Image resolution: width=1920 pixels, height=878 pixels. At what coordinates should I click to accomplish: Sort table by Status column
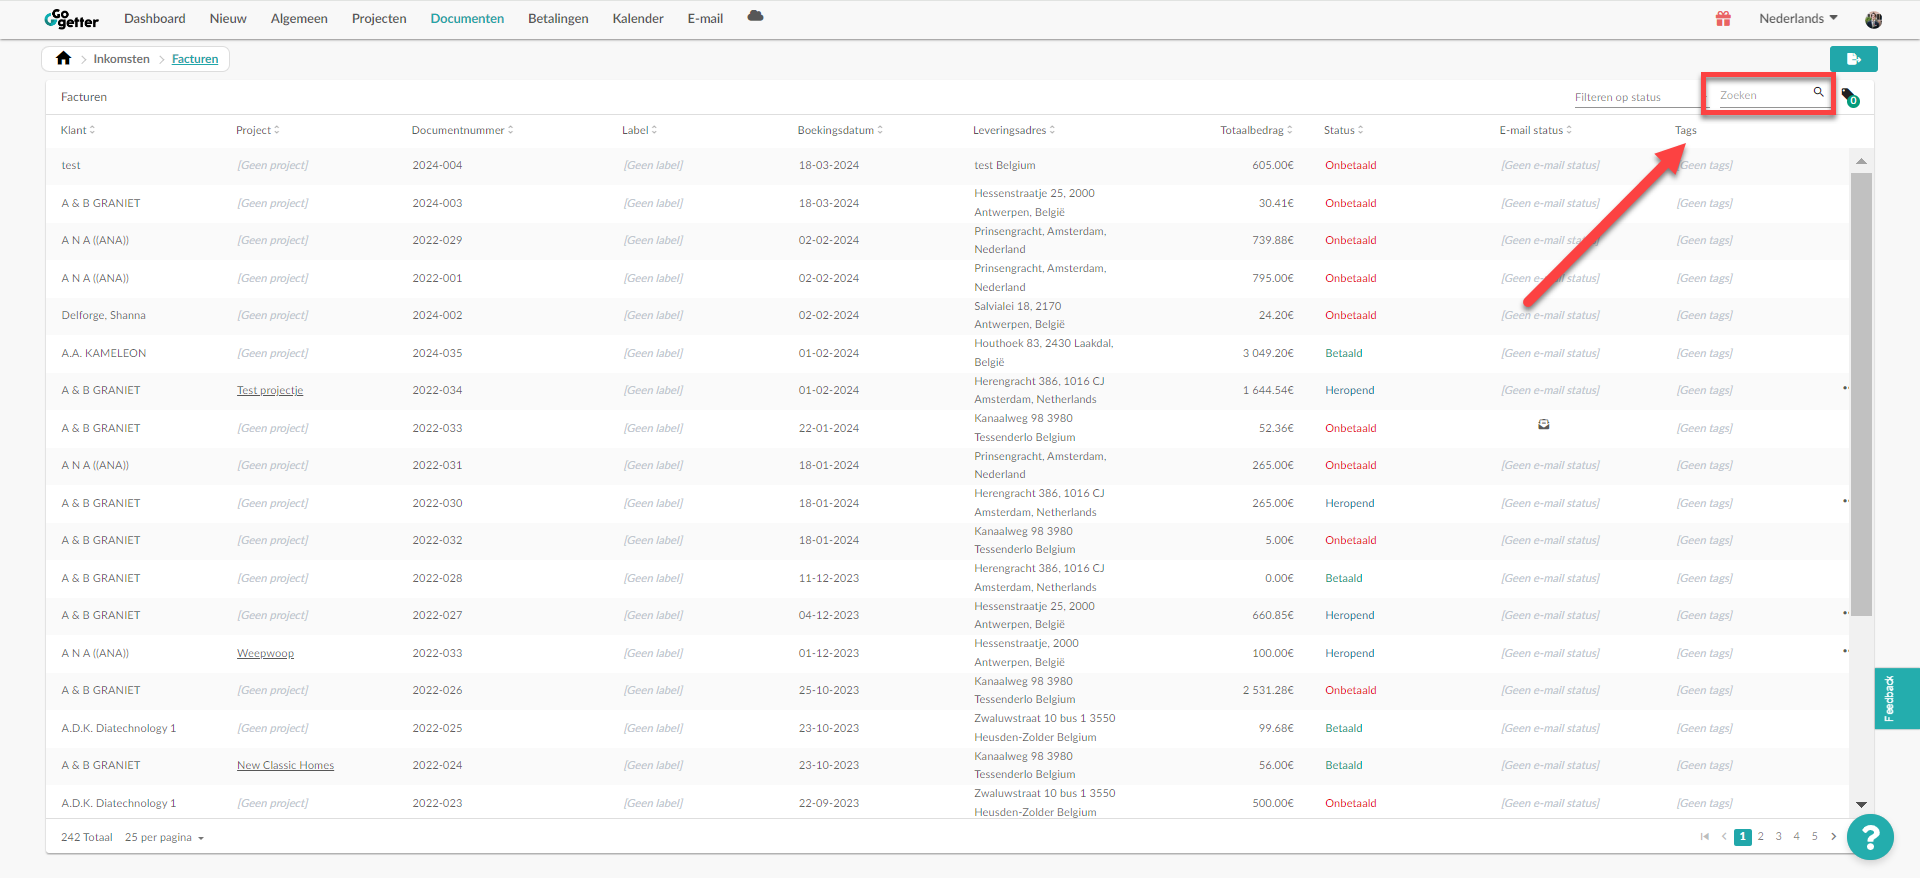coord(1344,130)
